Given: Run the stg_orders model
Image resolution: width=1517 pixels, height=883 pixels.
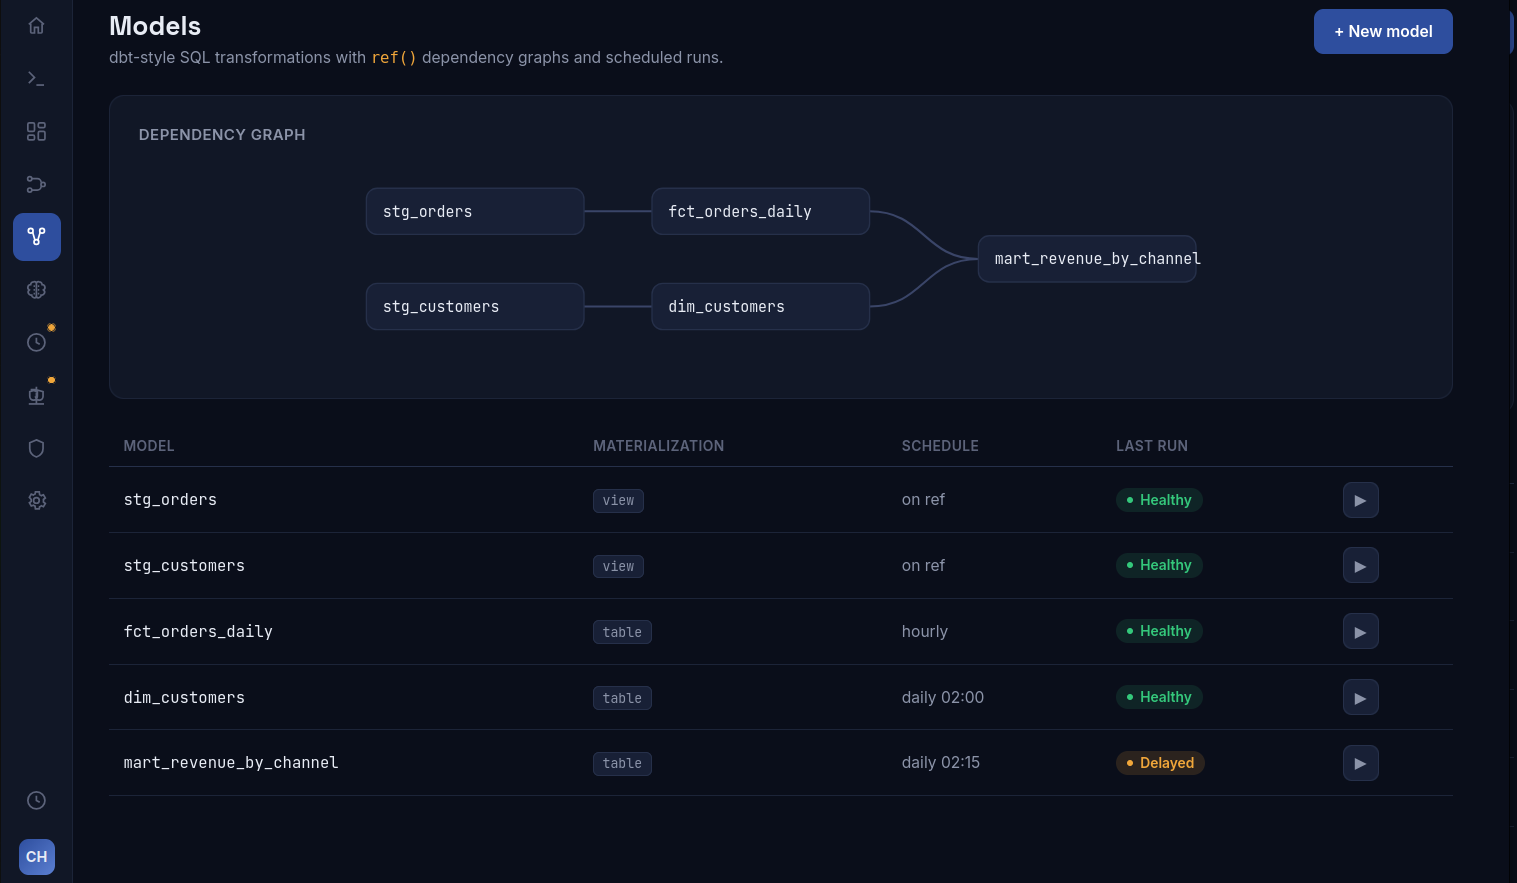Looking at the screenshot, I should pos(1360,500).
